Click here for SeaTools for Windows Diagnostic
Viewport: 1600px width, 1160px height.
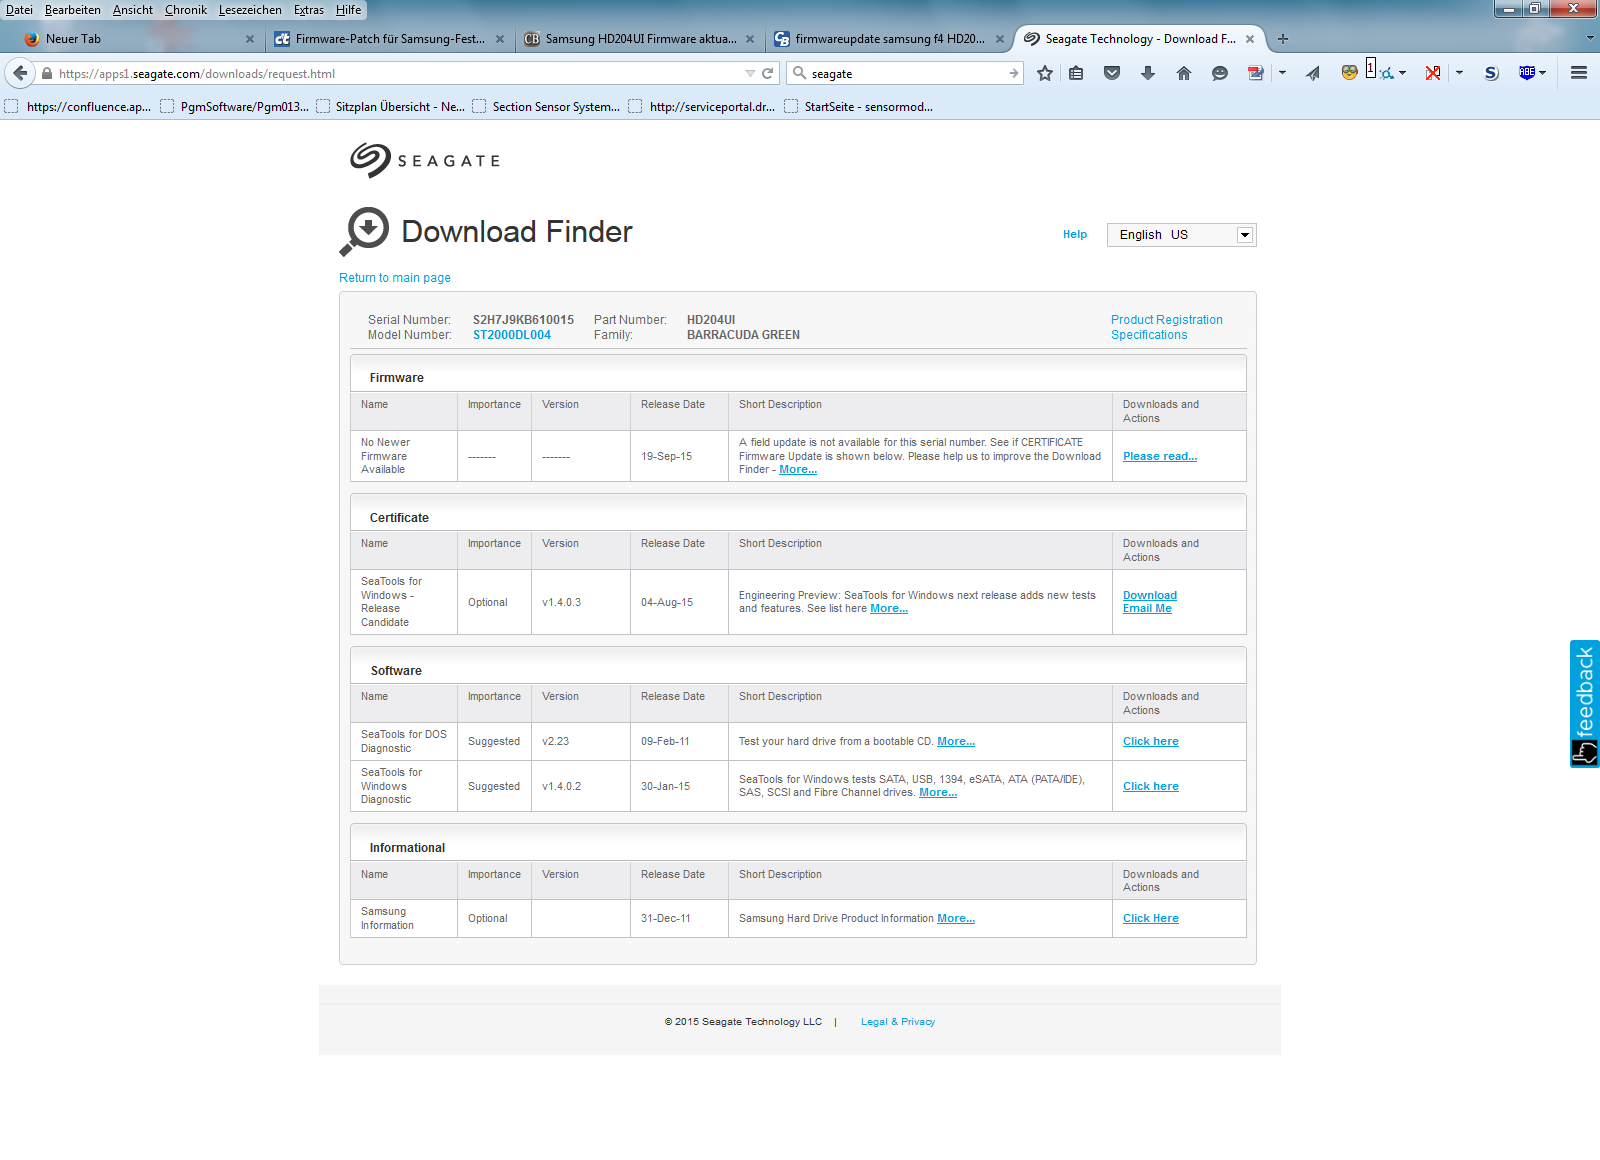[x=1151, y=786]
